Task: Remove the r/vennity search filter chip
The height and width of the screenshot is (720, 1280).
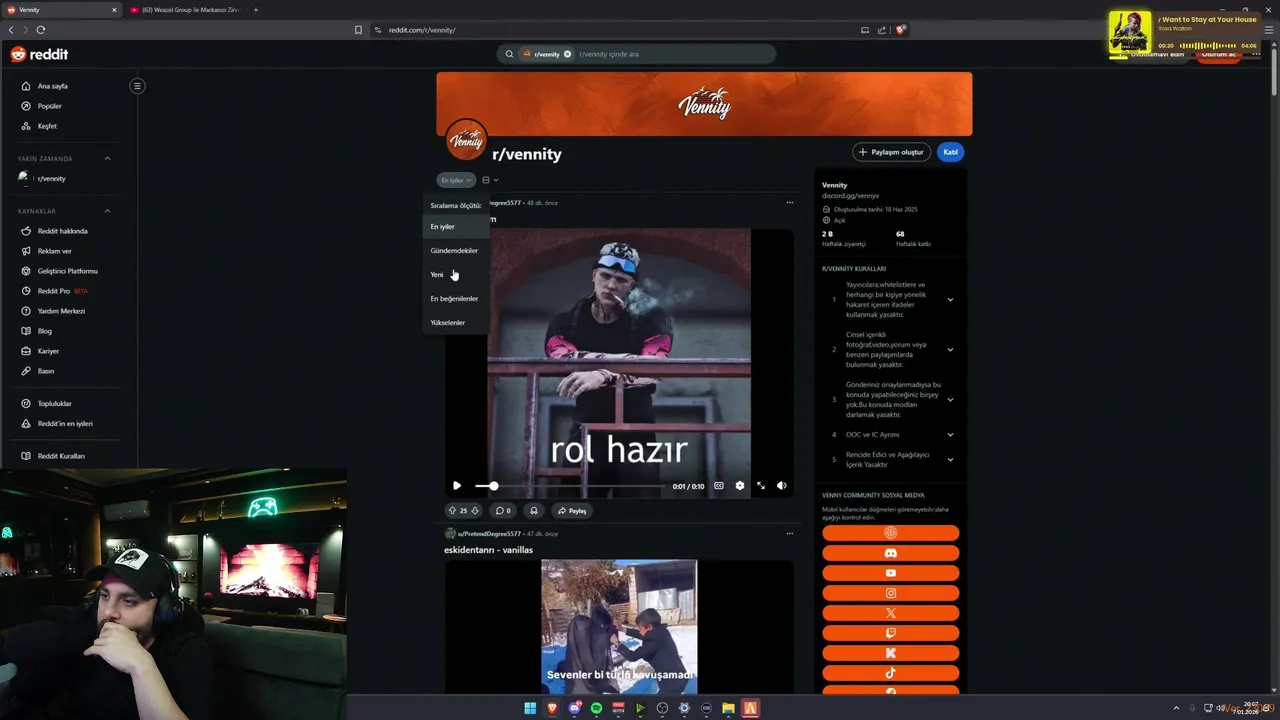Action: (567, 54)
